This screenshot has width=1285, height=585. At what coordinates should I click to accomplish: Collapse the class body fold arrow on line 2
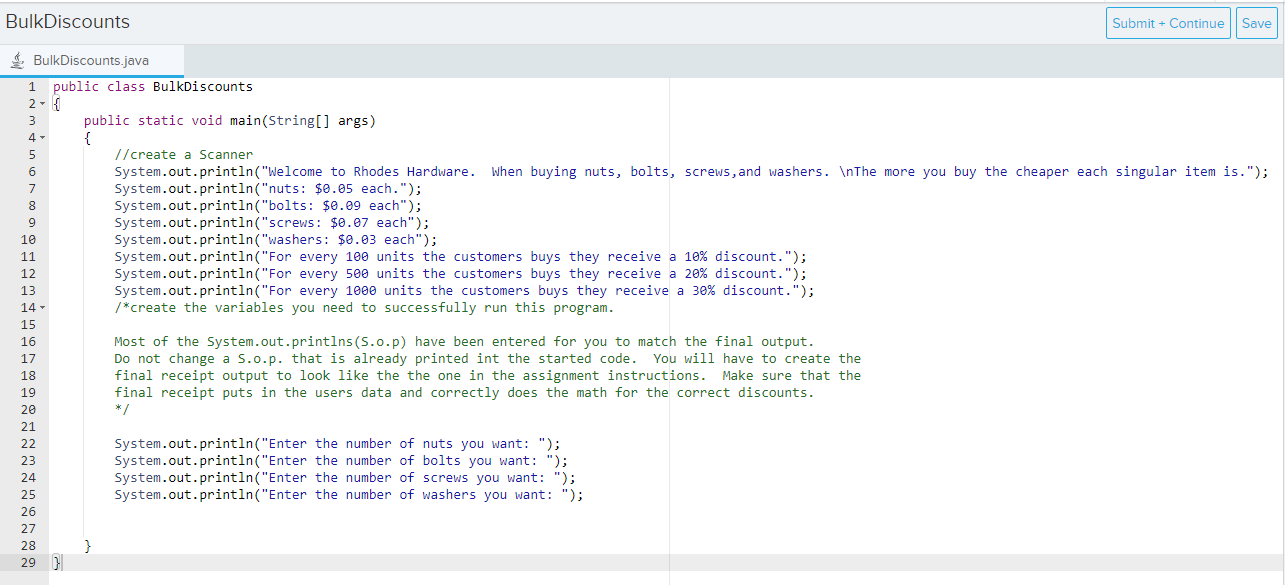44,103
